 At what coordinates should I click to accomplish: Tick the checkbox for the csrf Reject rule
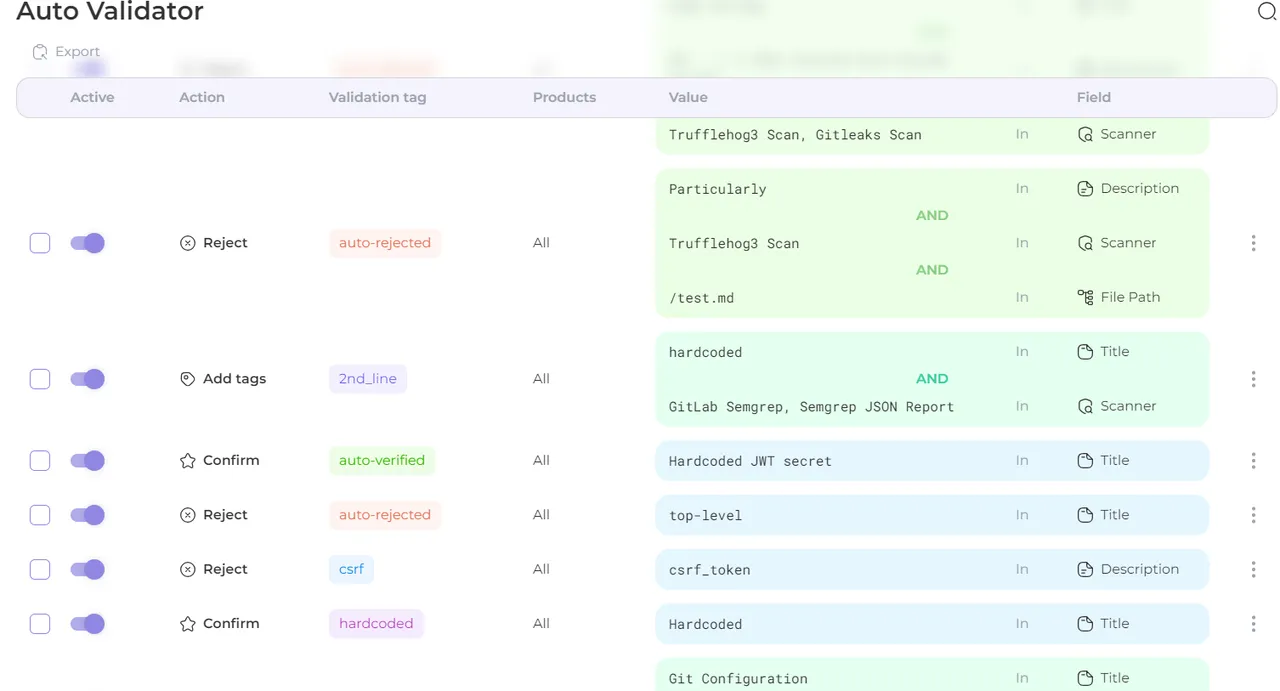coord(40,569)
